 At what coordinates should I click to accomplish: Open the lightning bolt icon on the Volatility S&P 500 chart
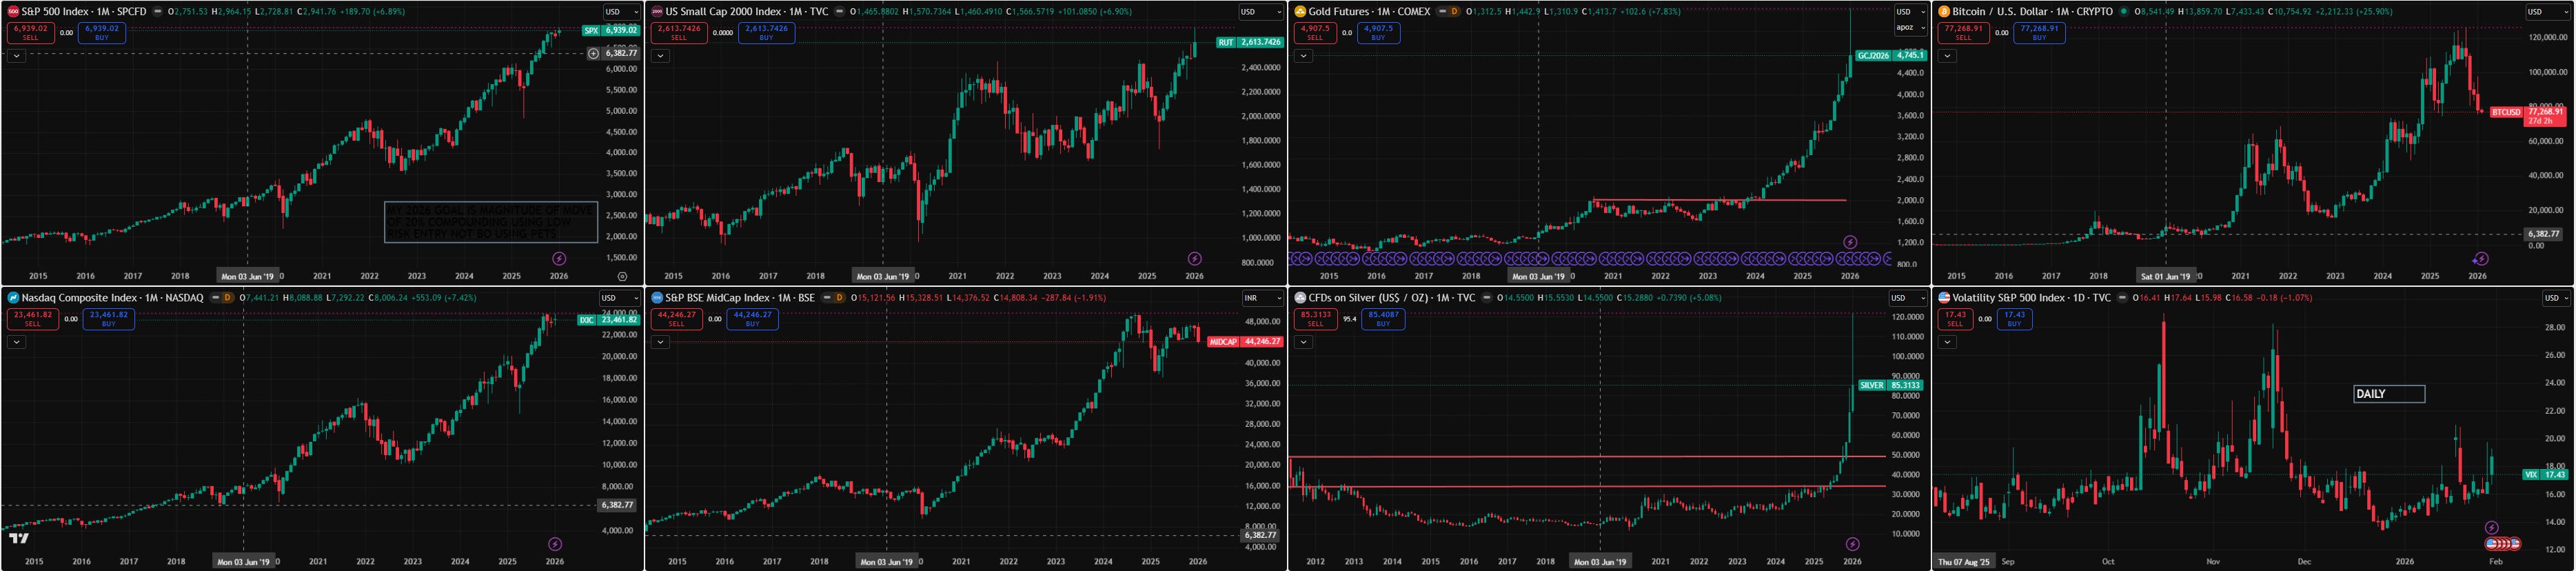pyautogui.click(x=2492, y=528)
